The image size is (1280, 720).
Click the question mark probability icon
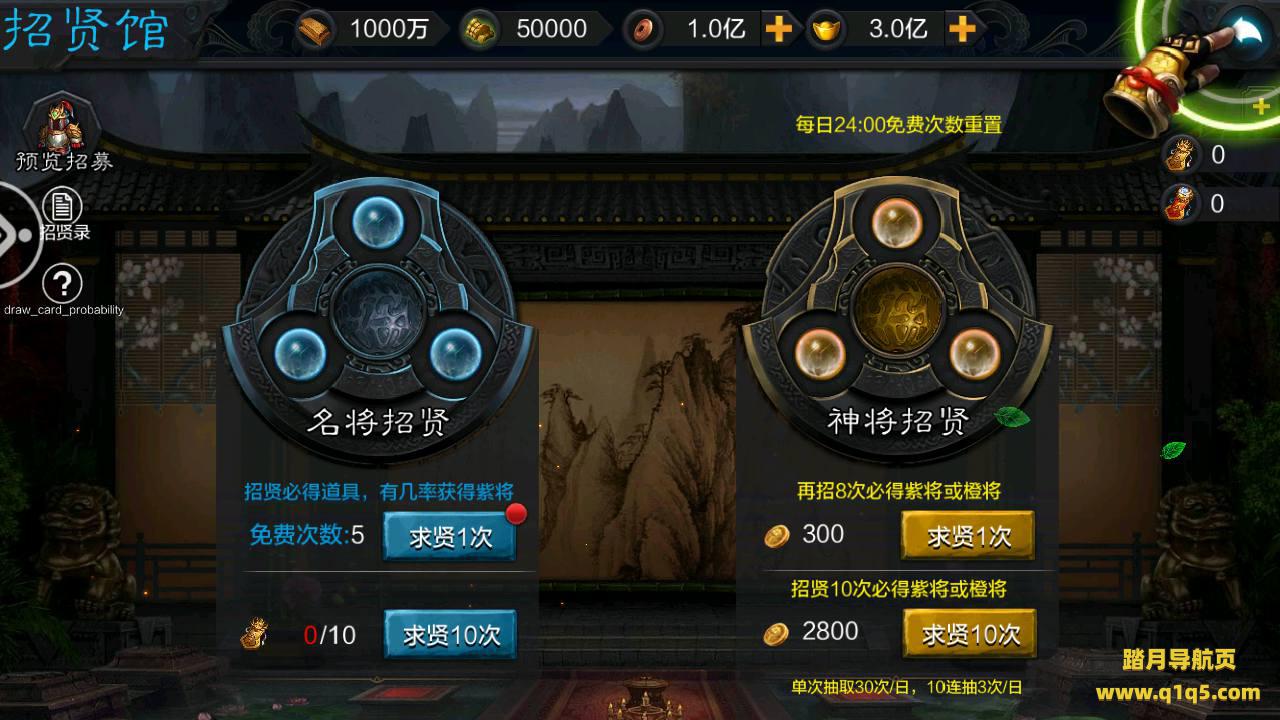(63, 285)
